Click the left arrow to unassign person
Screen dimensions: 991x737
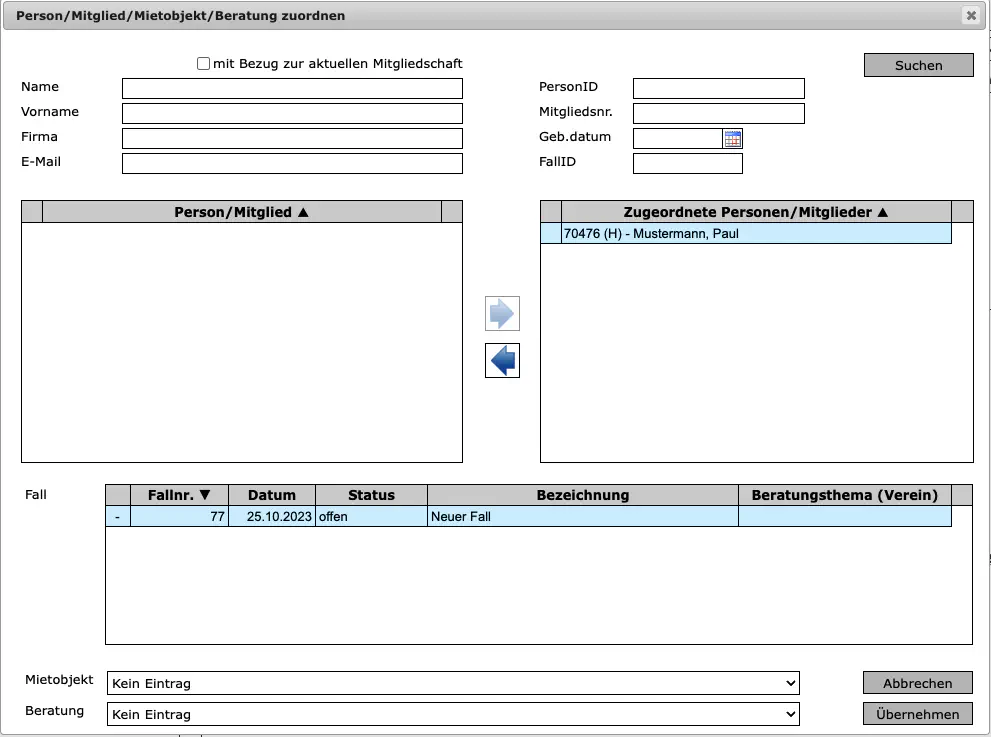(502, 360)
